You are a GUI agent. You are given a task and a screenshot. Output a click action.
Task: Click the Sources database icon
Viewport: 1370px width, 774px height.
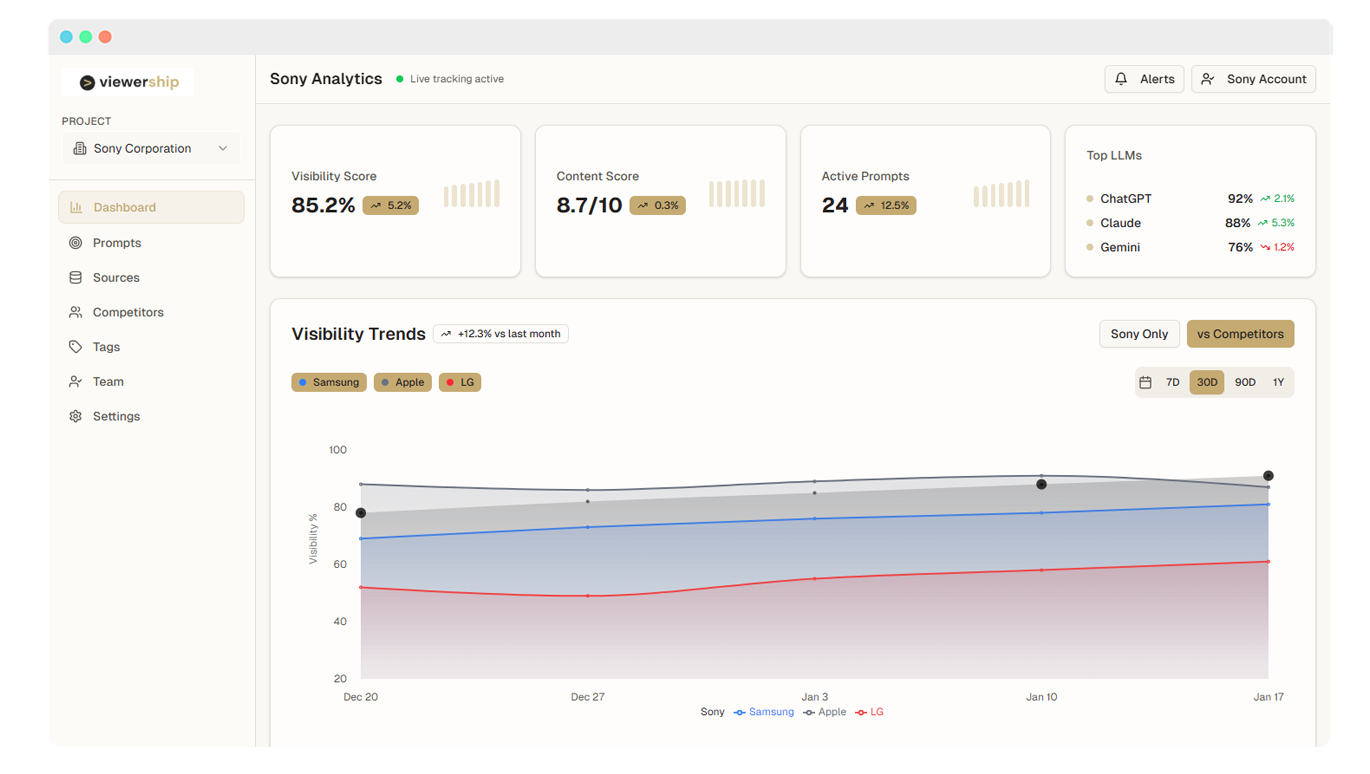[x=75, y=278]
